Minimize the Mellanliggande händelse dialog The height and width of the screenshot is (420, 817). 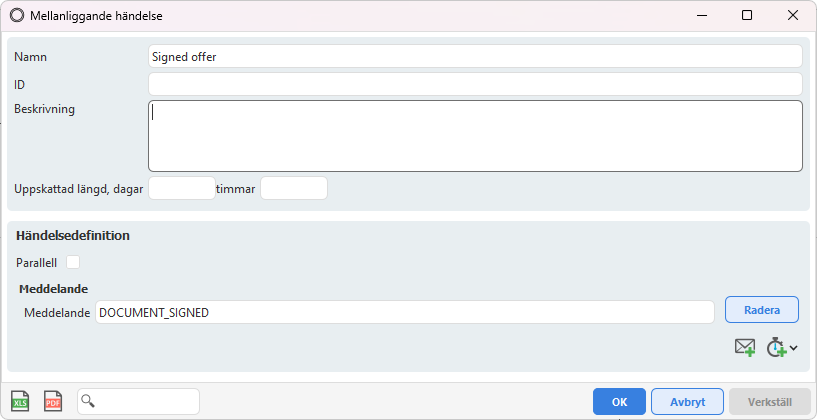click(x=701, y=16)
